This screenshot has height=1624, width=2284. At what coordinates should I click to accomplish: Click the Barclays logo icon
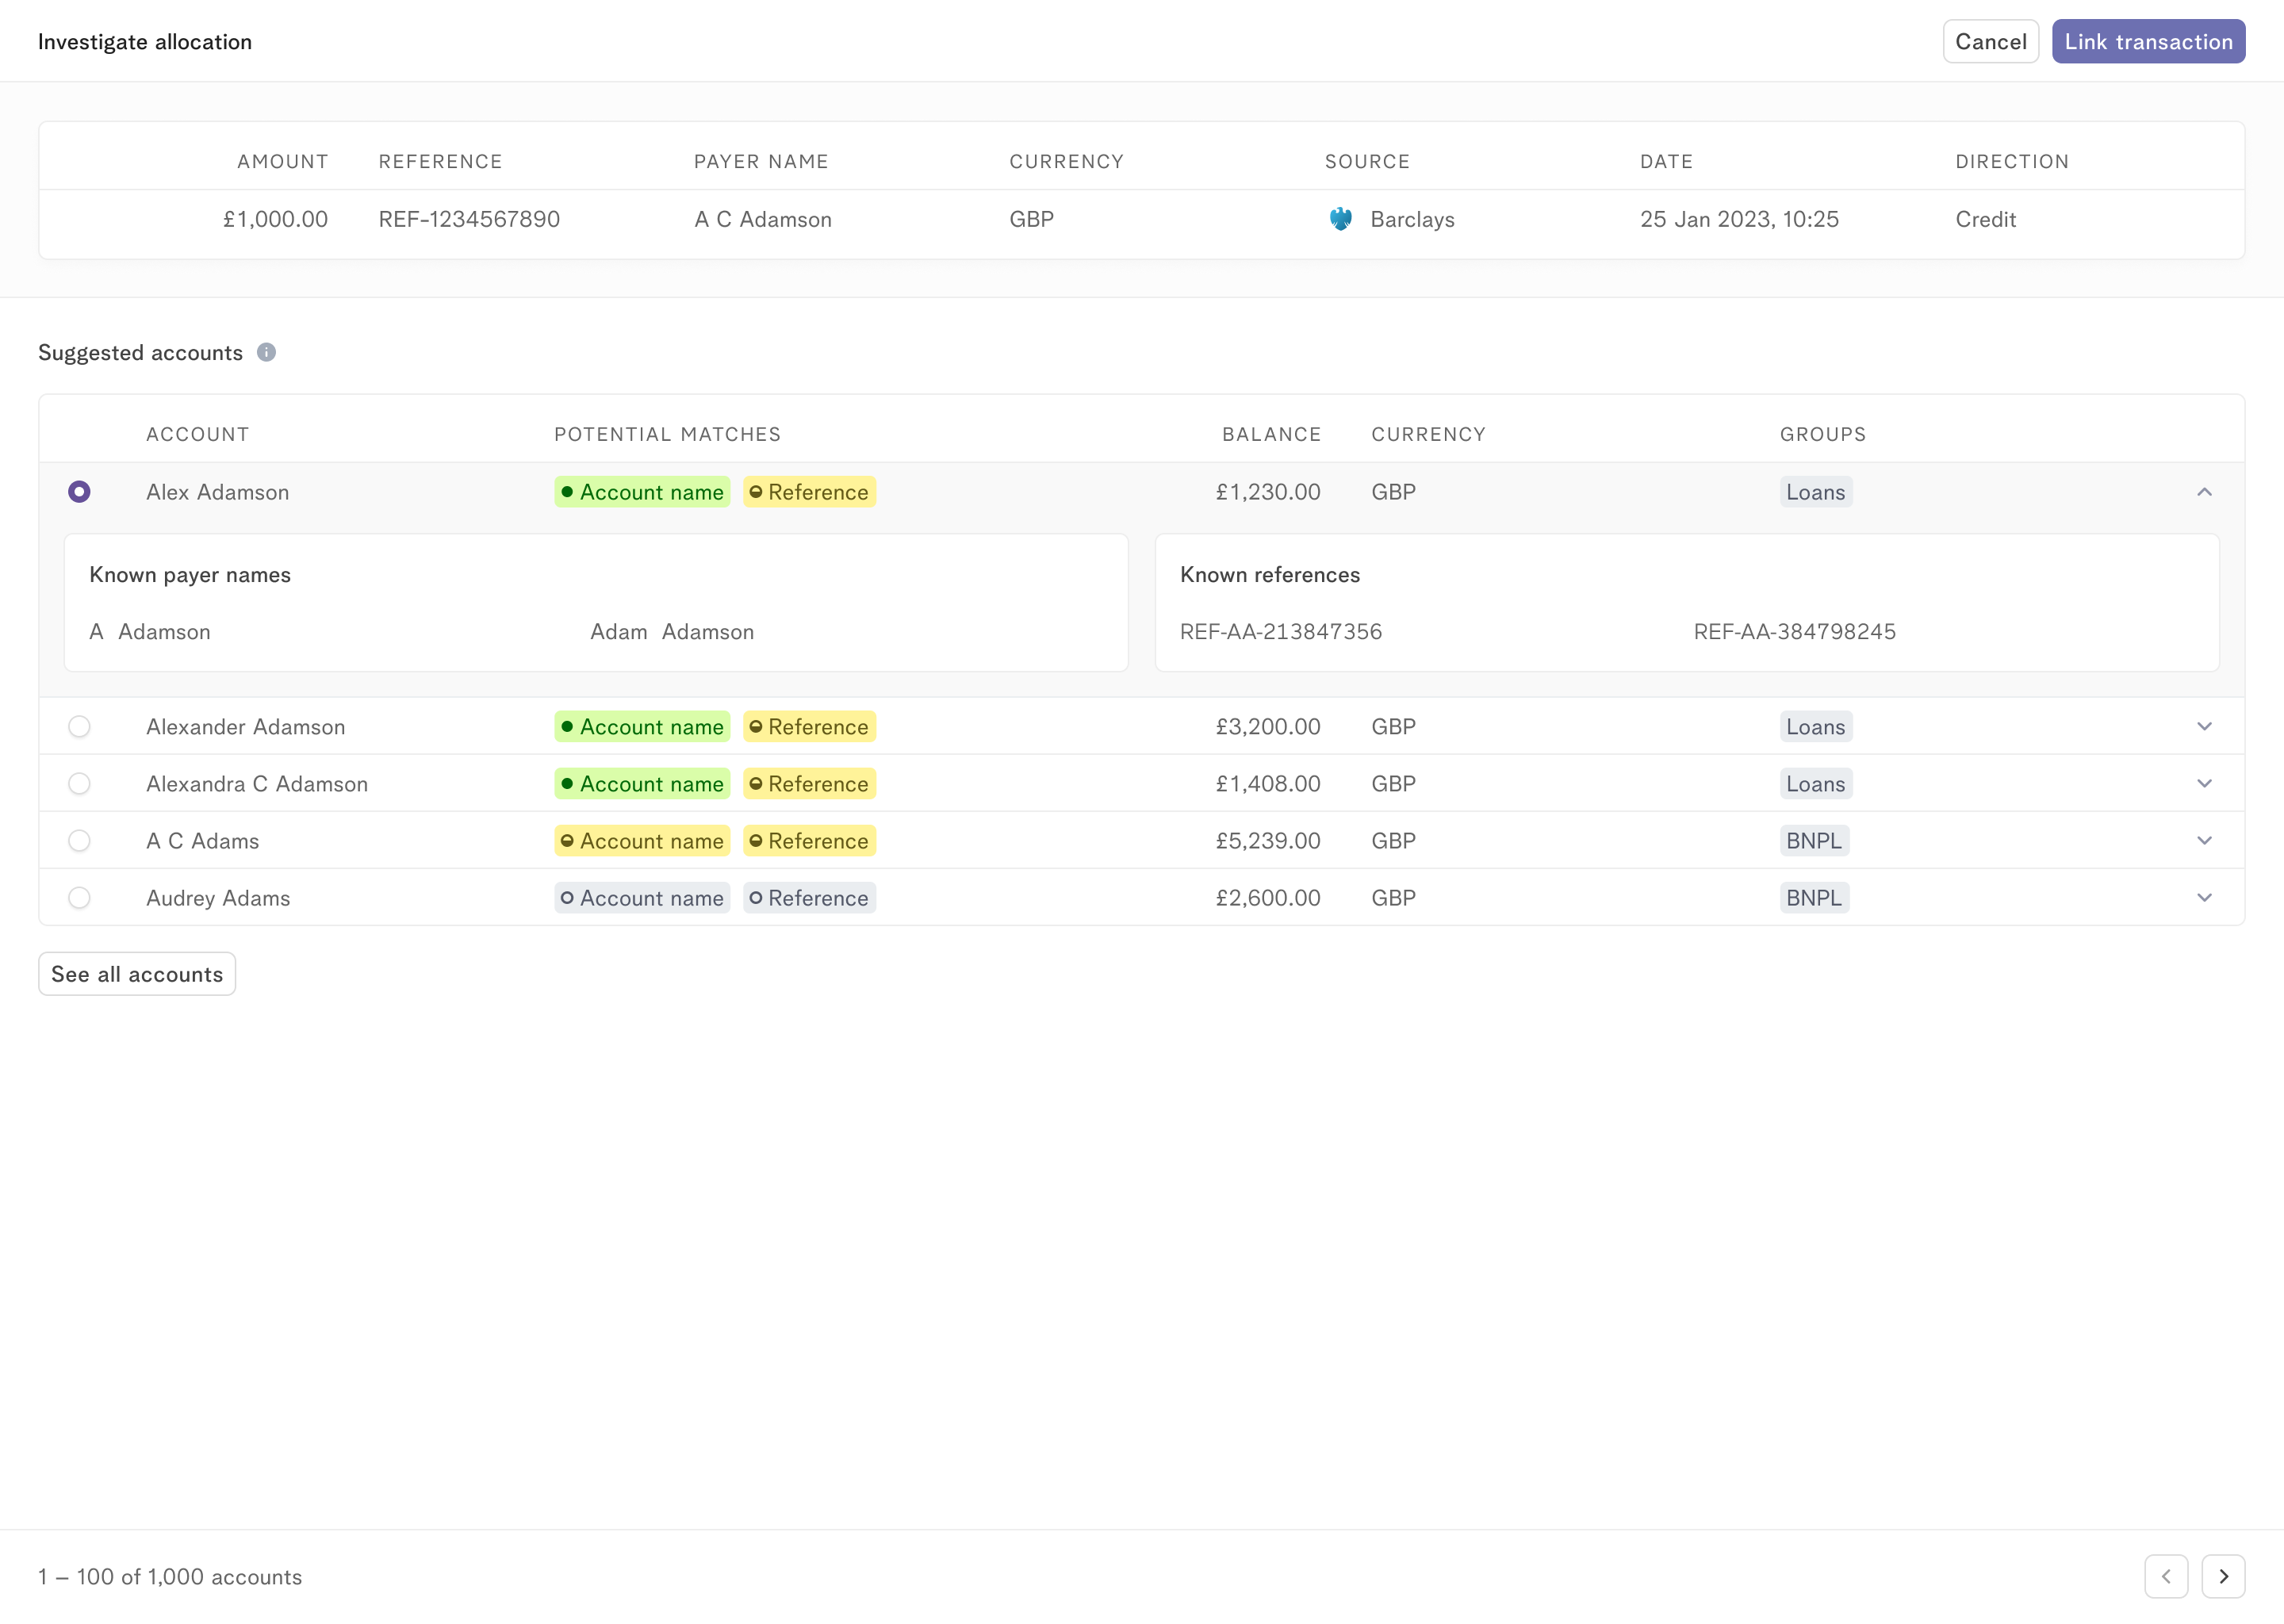1340,219
